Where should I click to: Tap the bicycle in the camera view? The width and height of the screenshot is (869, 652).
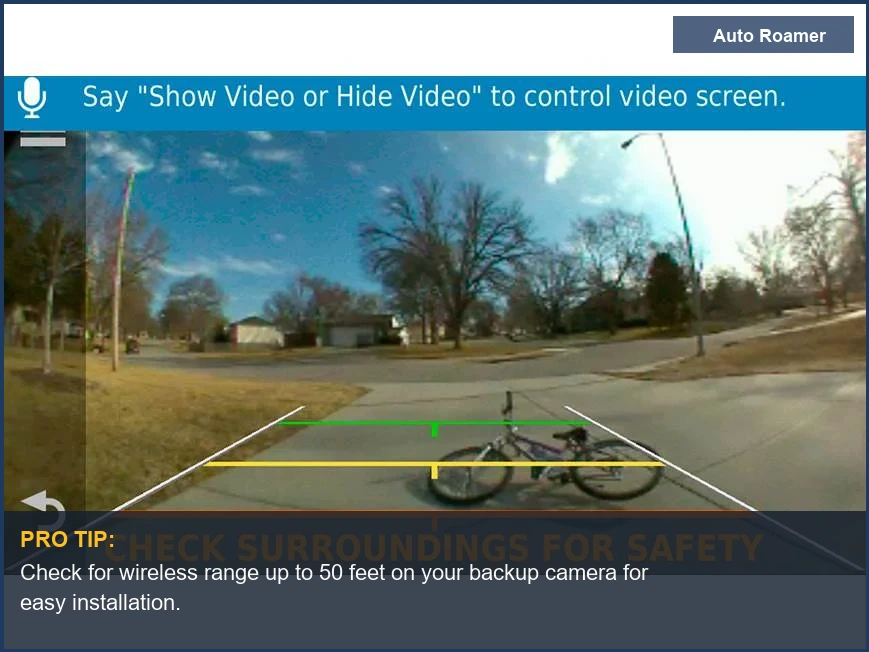(545, 460)
